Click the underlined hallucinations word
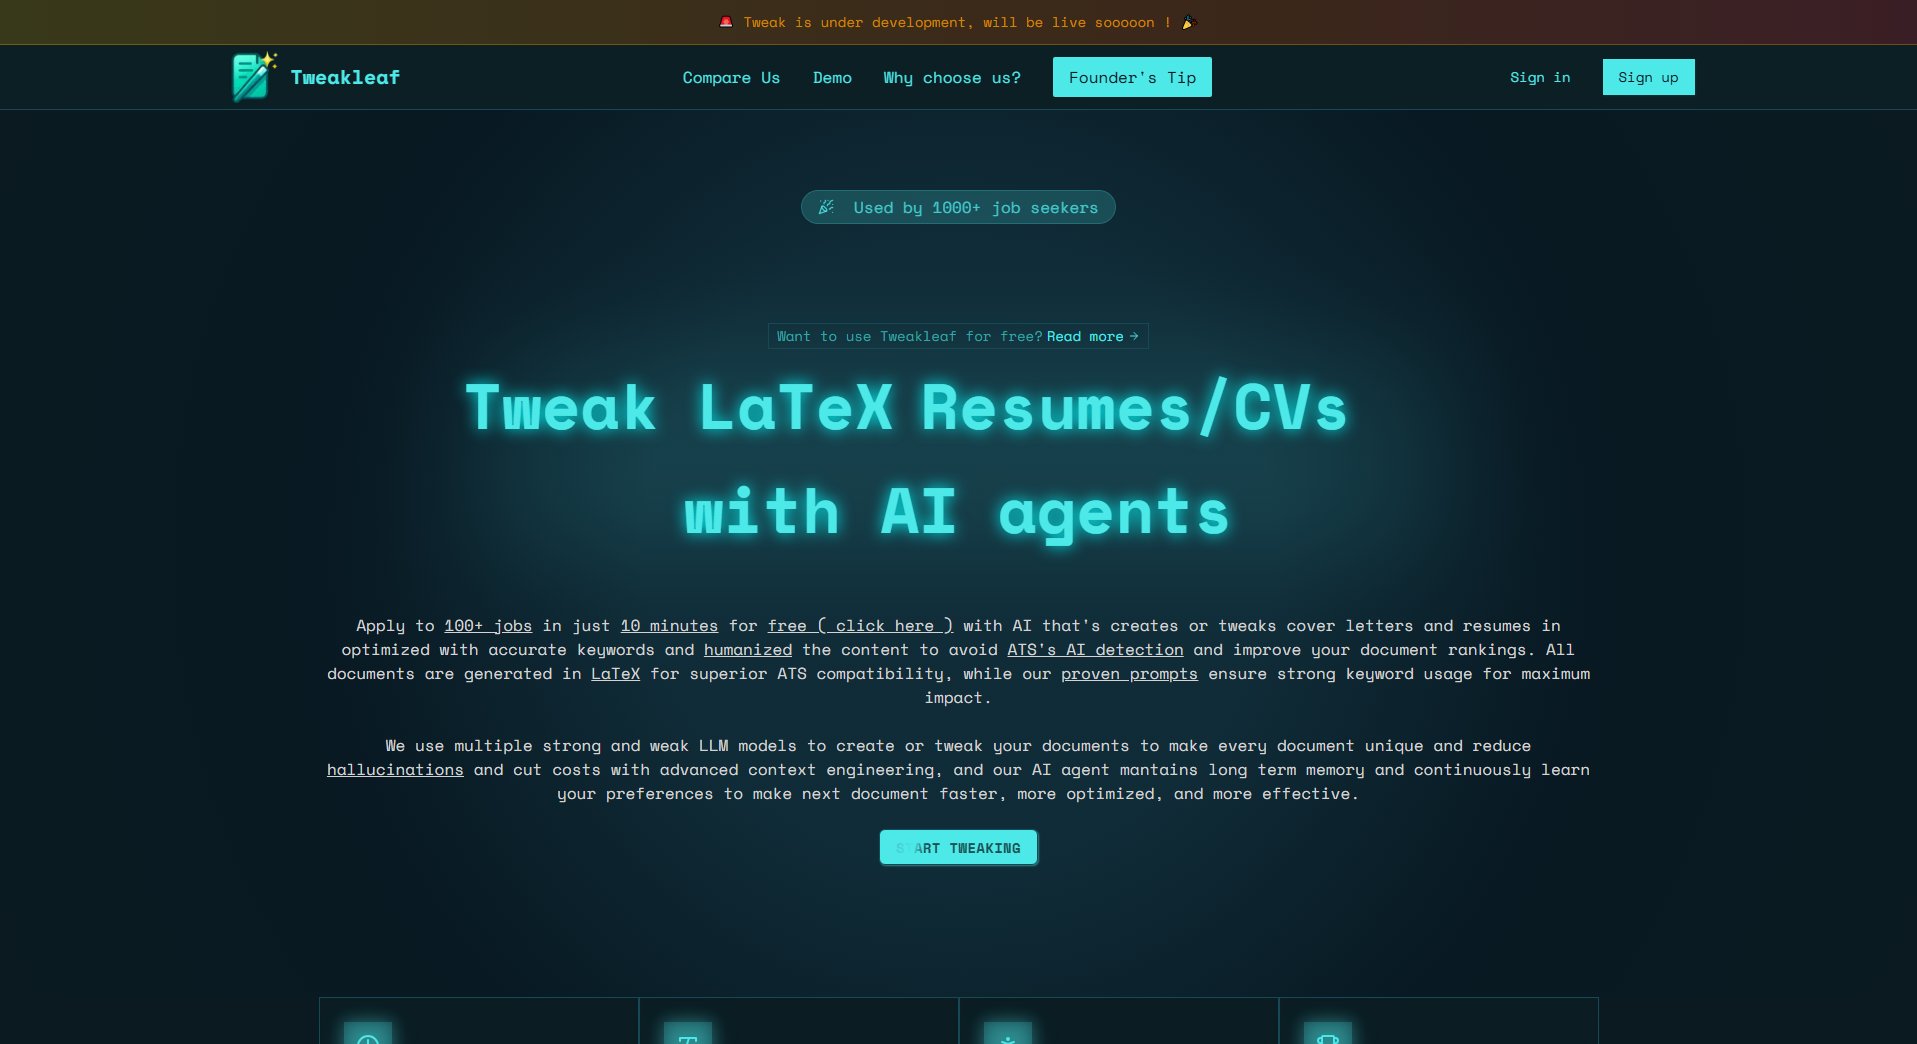Viewport: 1917px width, 1044px height. pyautogui.click(x=395, y=769)
